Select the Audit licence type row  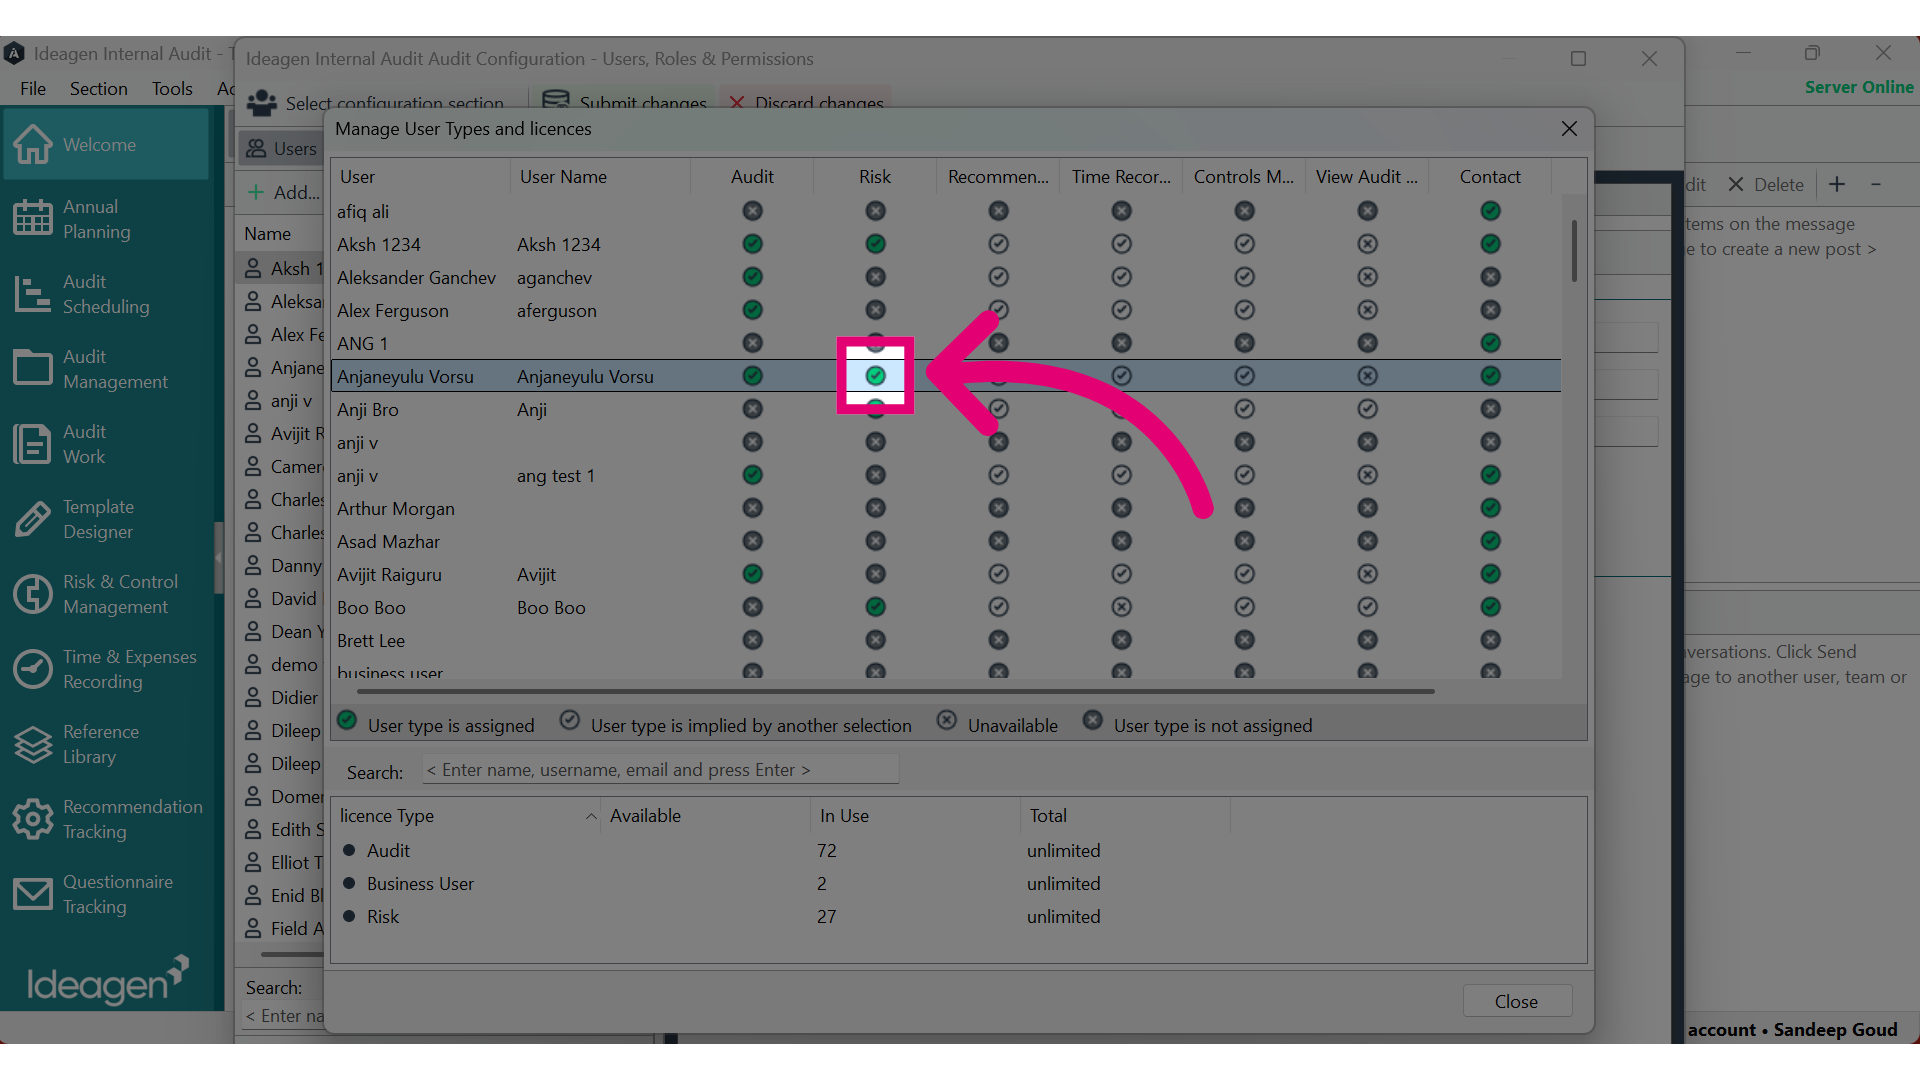(x=958, y=851)
